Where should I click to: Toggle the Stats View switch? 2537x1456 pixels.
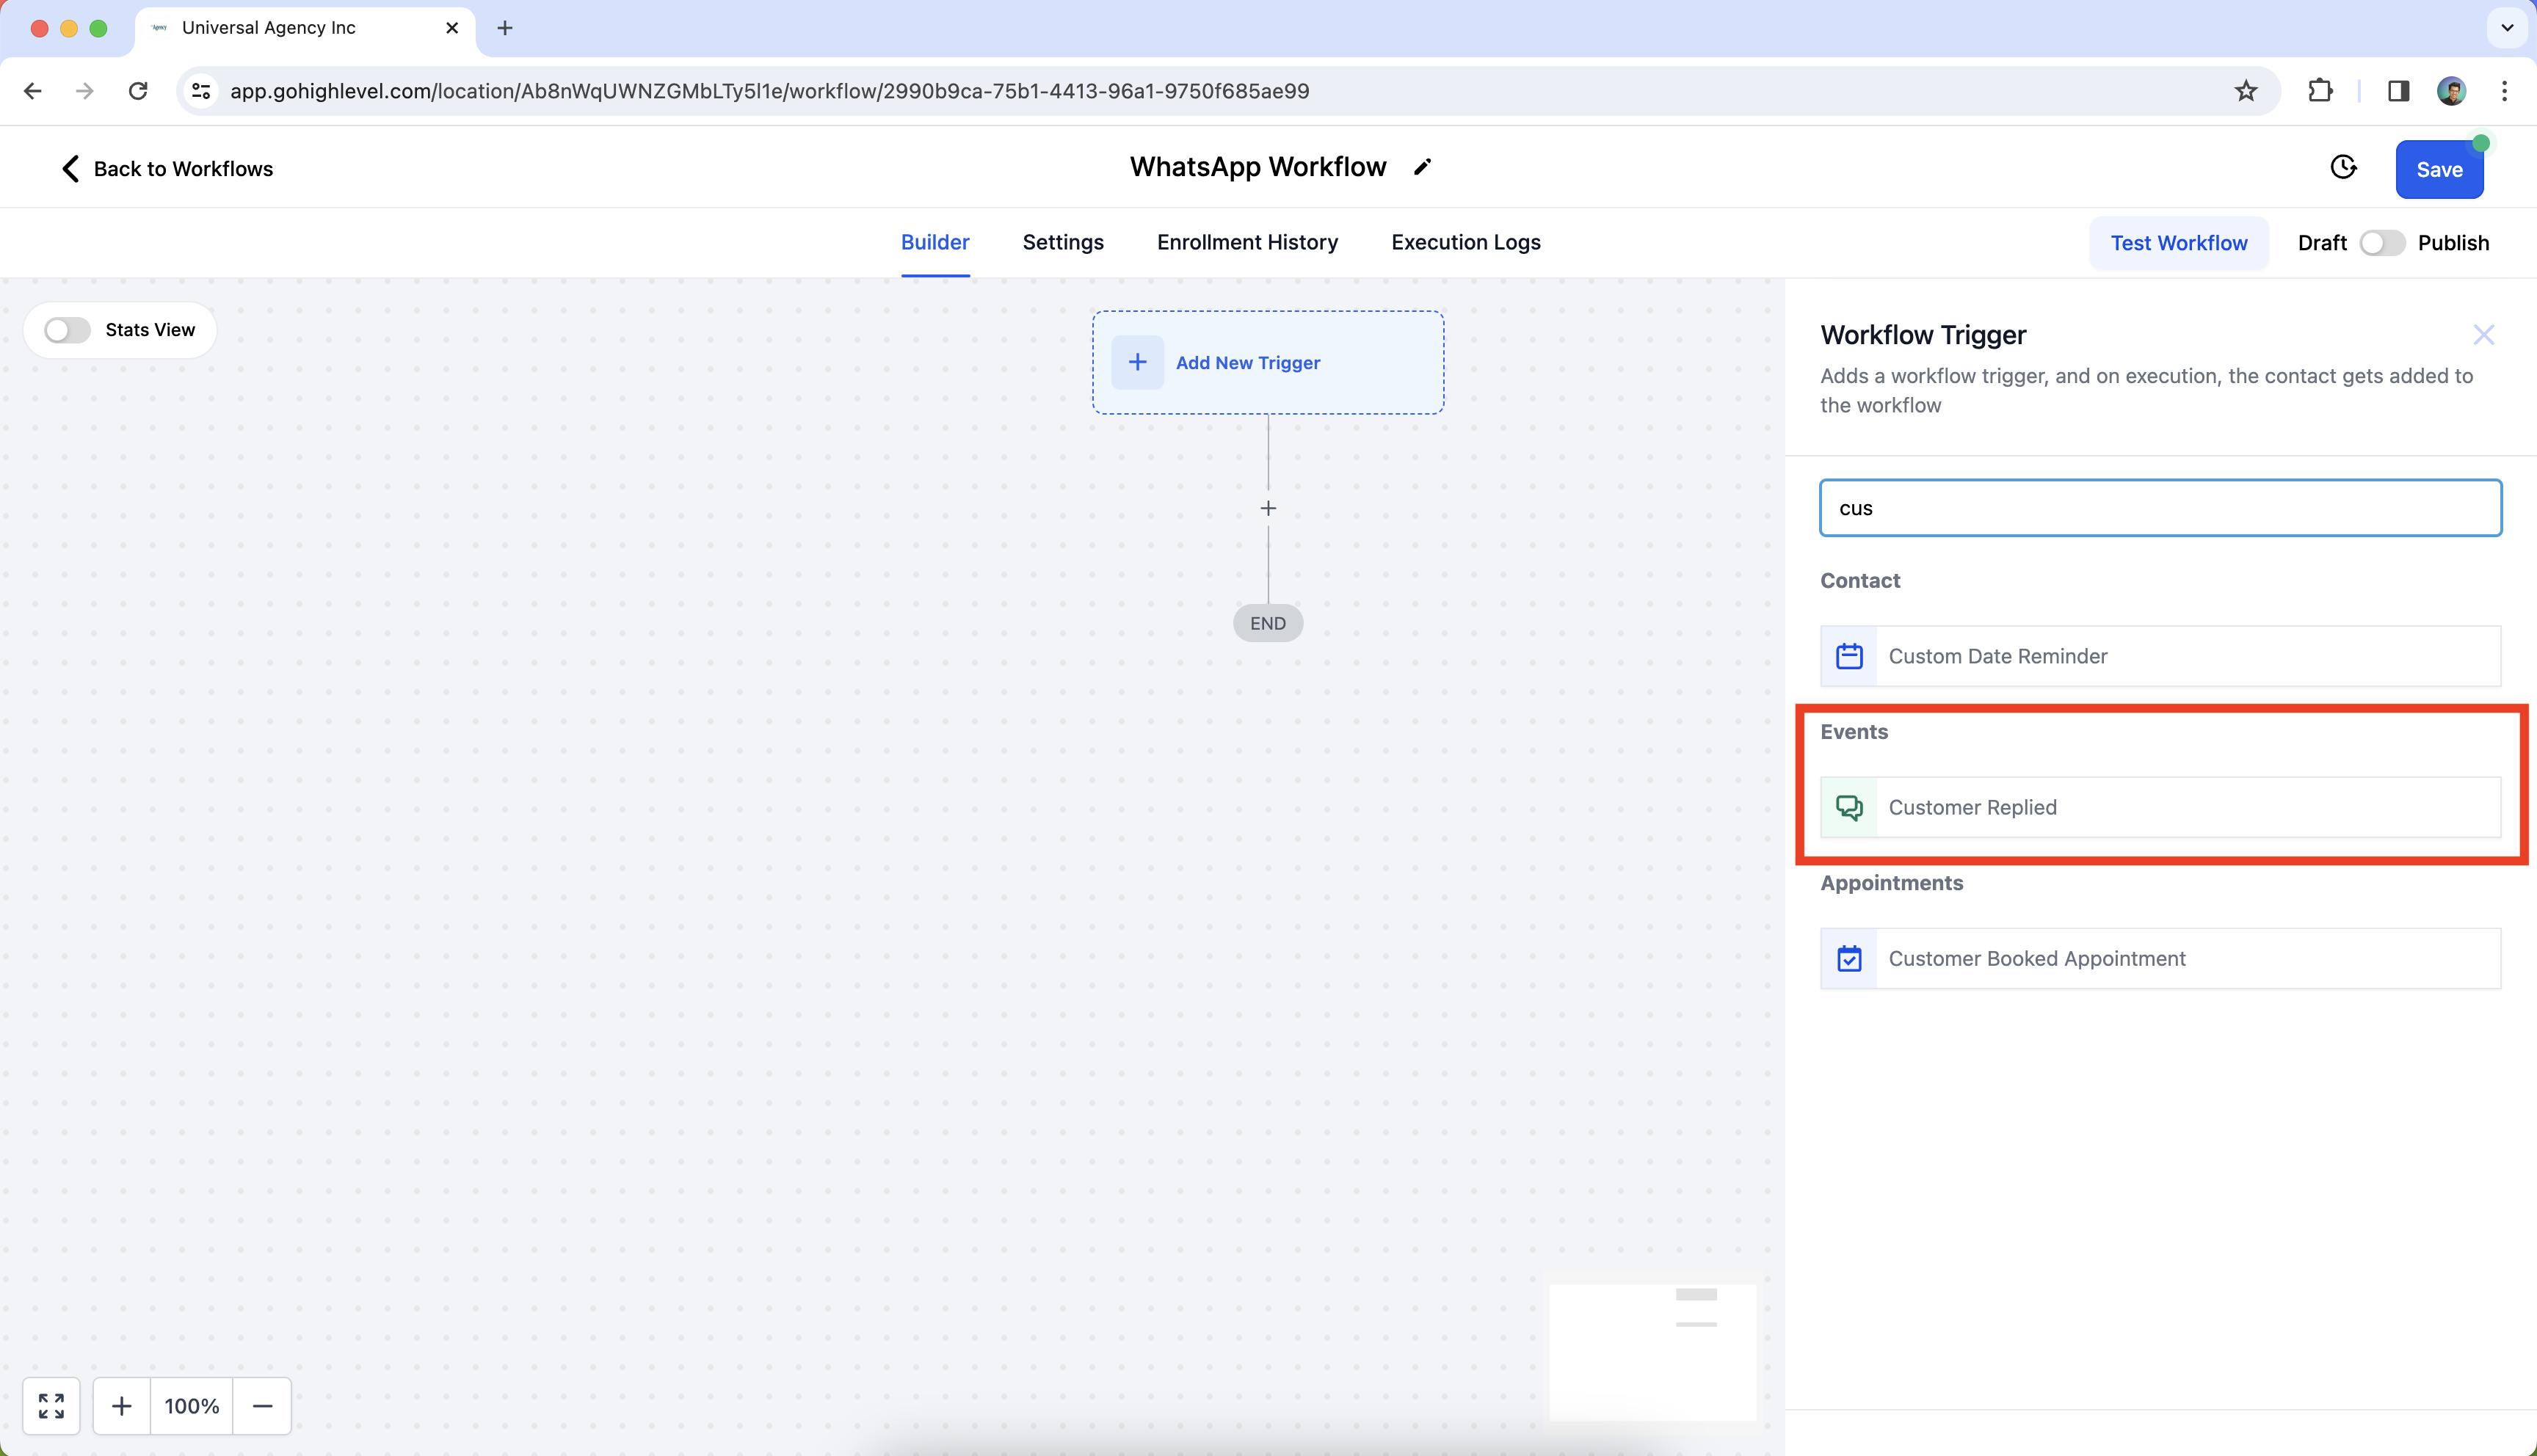pyautogui.click(x=68, y=330)
